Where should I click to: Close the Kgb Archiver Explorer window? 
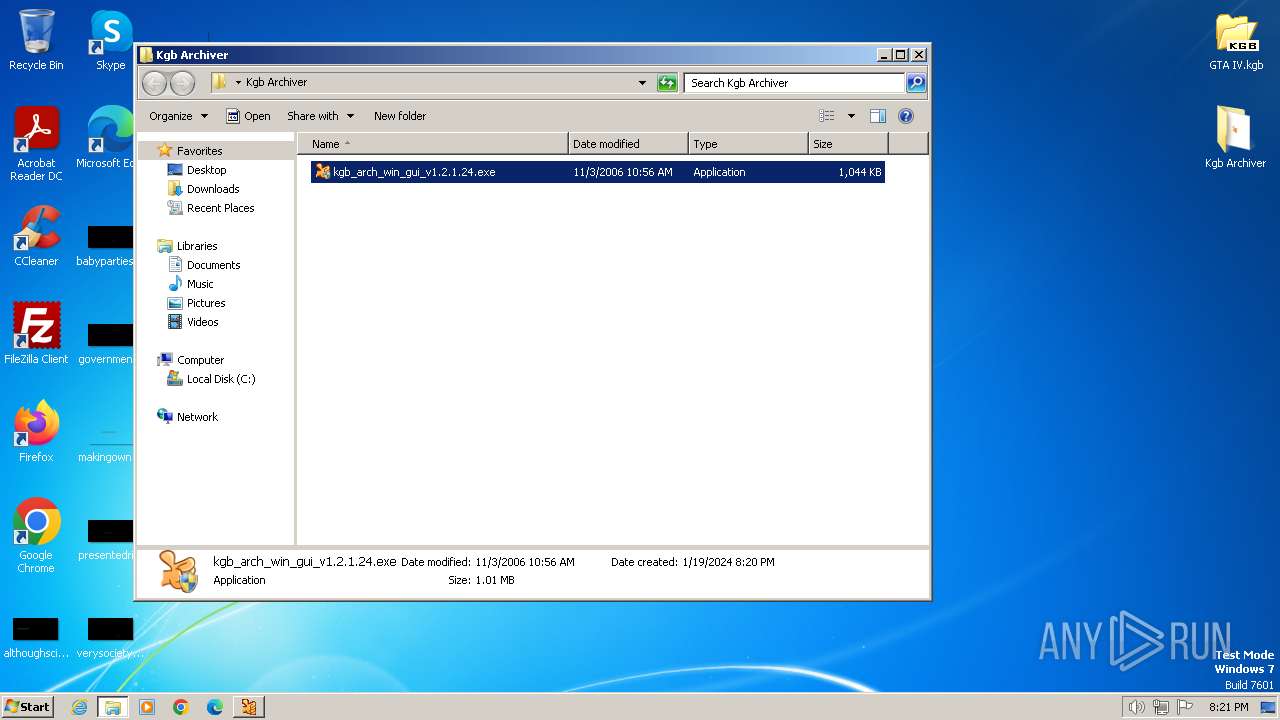click(x=919, y=55)
